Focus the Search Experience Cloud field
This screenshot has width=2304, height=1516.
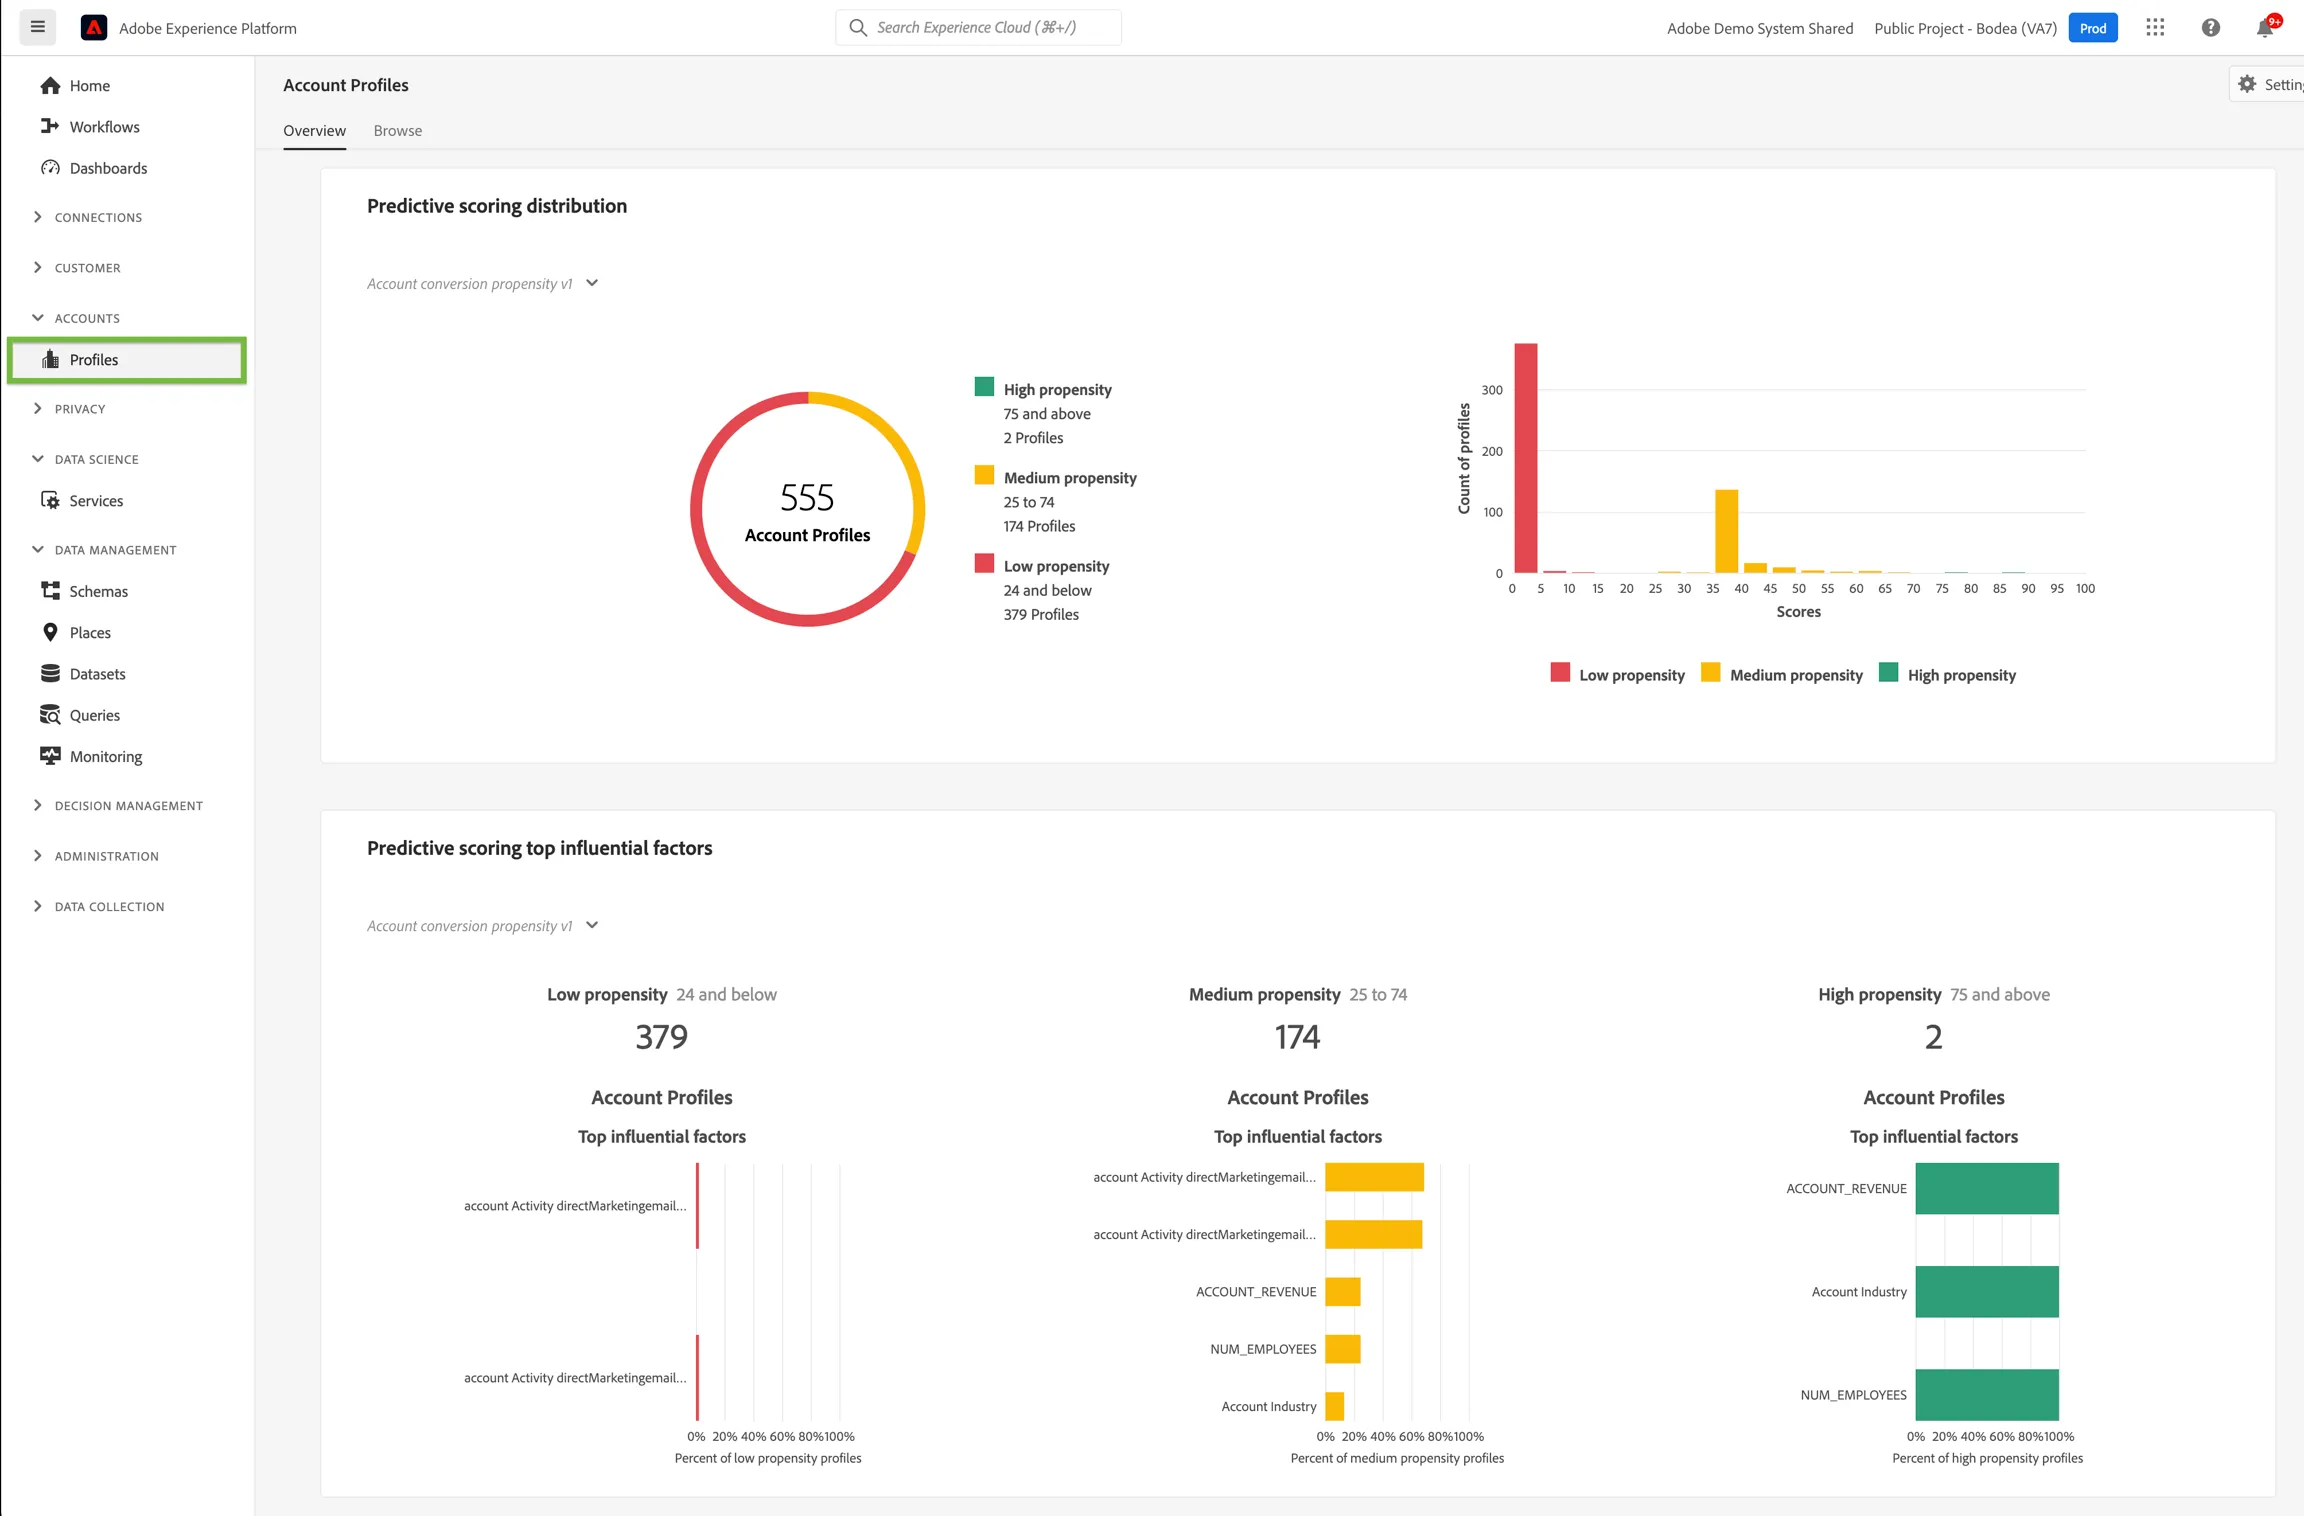[x=978, y=28]
